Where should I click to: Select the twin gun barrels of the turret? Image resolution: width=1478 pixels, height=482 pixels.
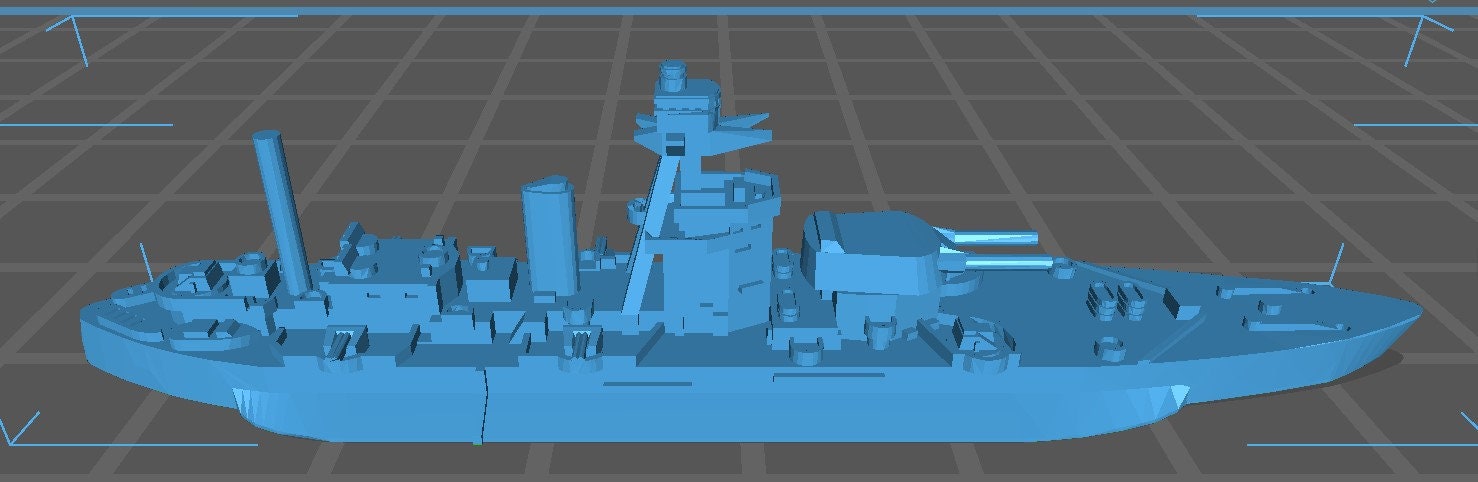click(x=995, y=249)
